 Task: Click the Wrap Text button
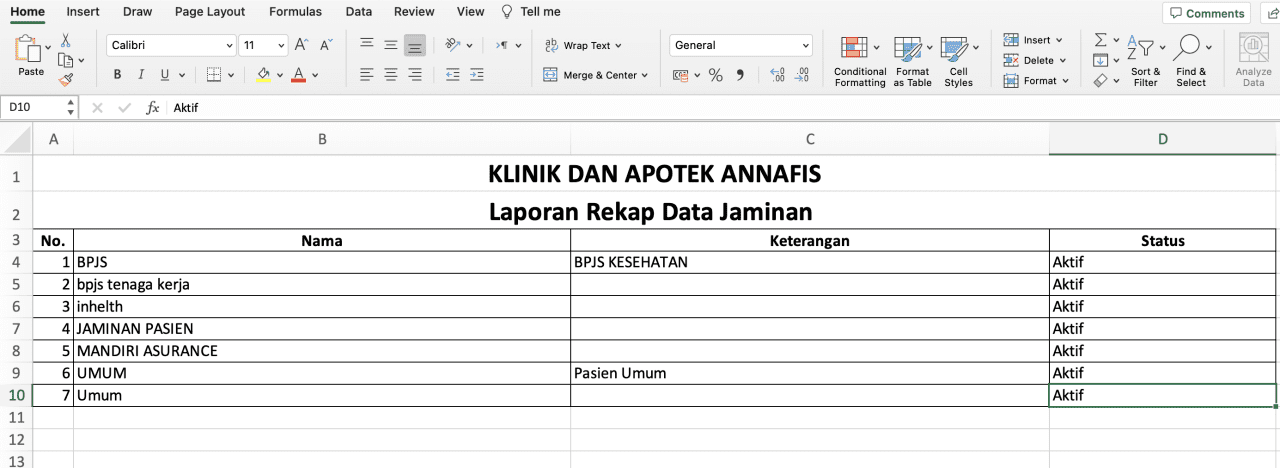(x=585, y=45)
